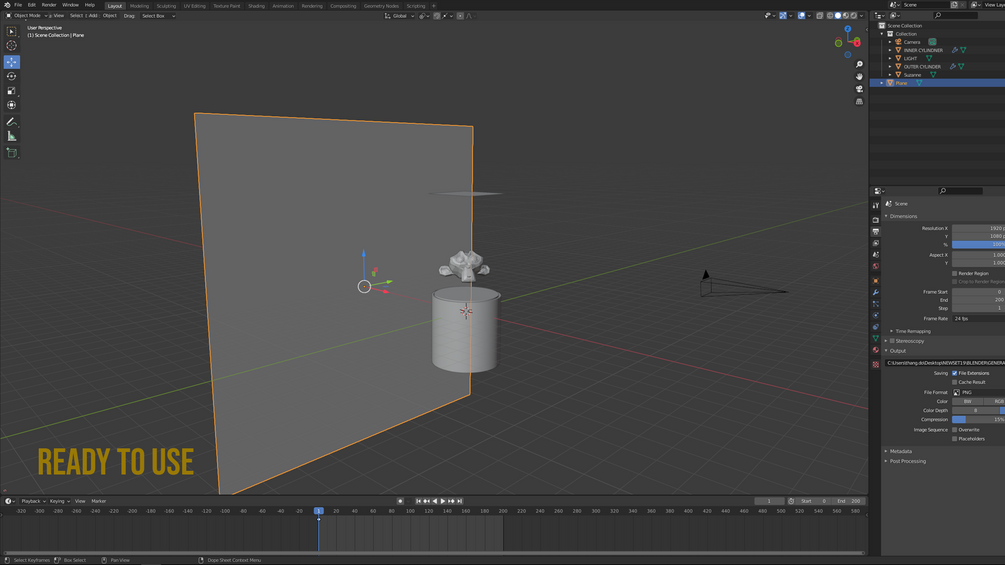Viewport: 1005px width, 565px height.
Task: Open the Tool properties tab
Action: [x=876, y=206]
